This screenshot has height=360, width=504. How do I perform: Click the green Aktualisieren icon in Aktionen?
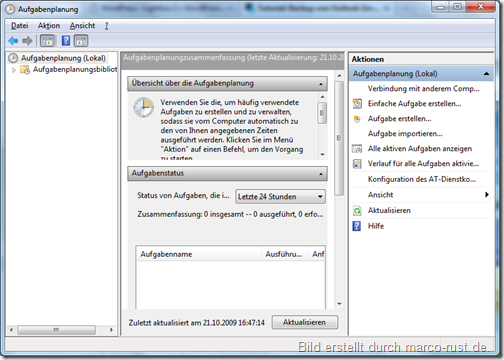tap(357, 211)
